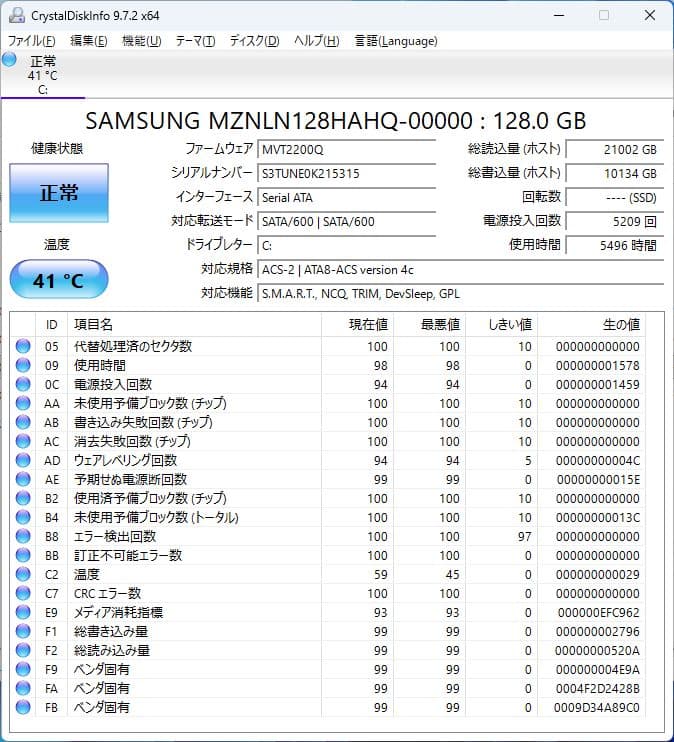Image resolution: width=674 pixels, height=742 pixels.
Task: Click status orb for ID AD row
Action: (x=23, y=460)
